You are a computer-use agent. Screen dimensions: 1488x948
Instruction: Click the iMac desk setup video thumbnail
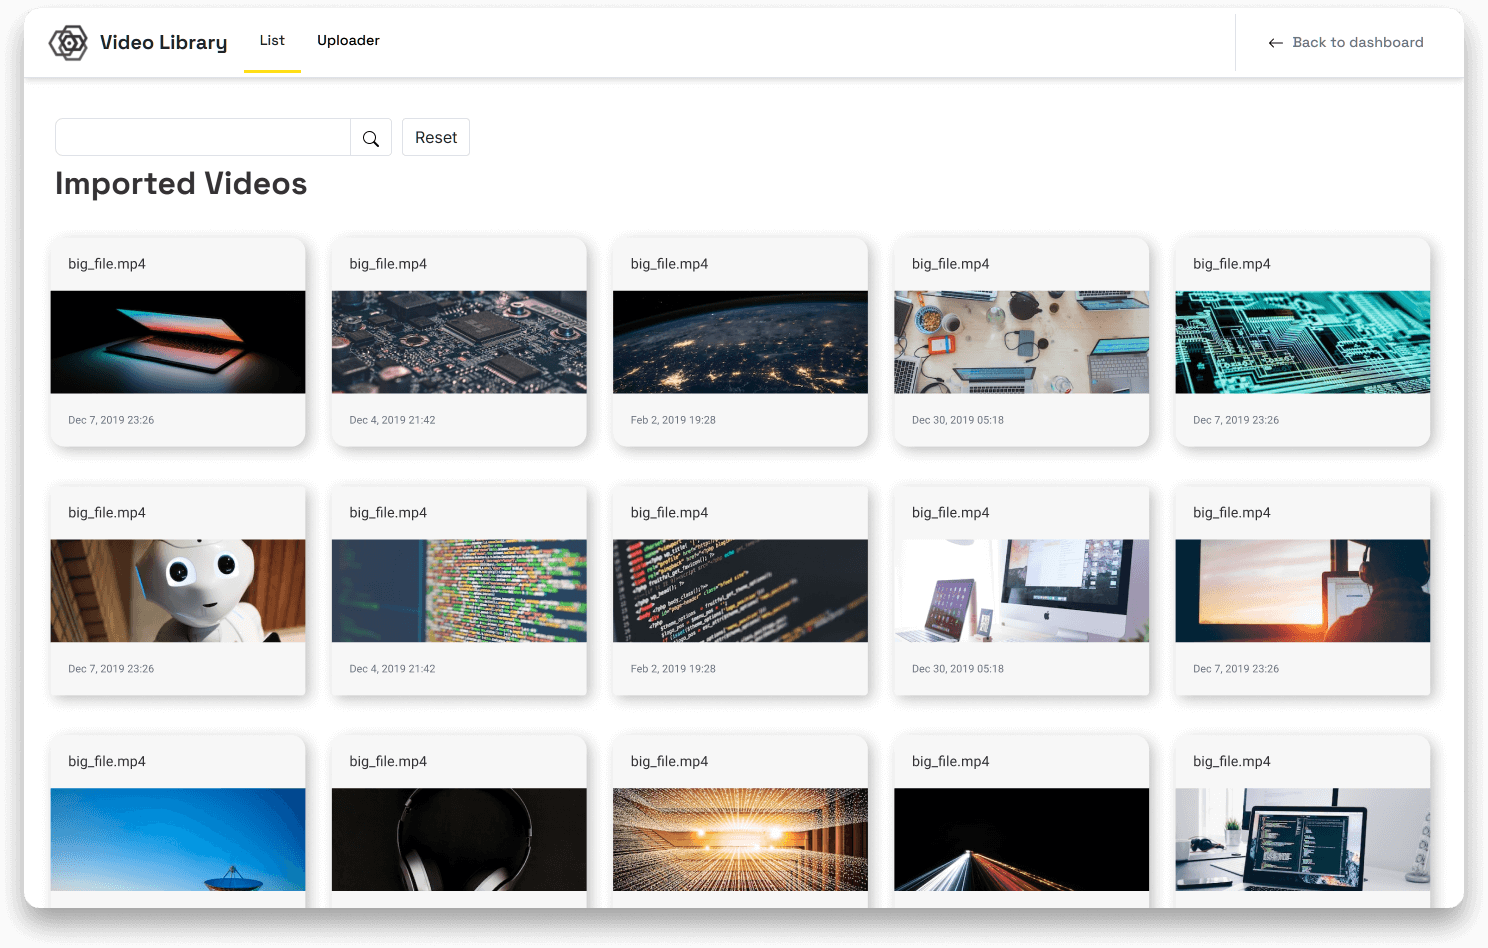(1021, 590)
